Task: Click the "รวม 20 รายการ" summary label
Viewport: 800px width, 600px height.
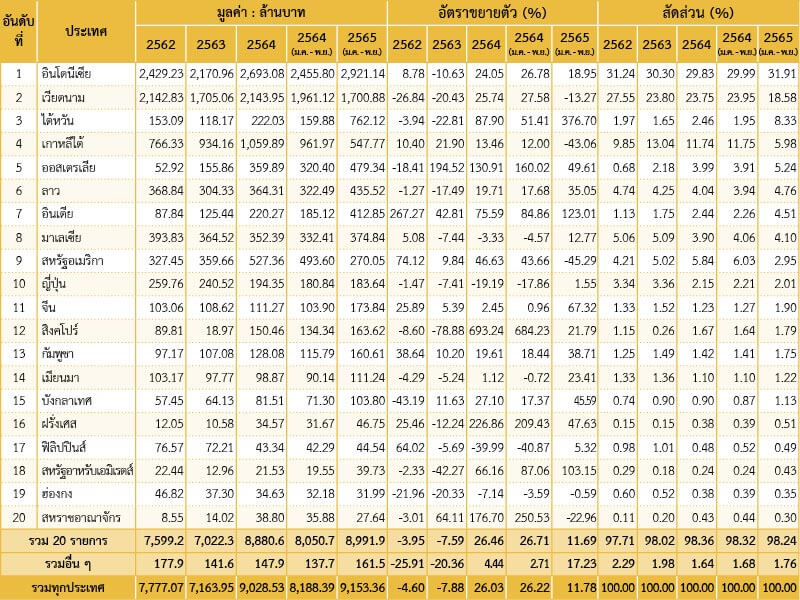Action: click(x=68, y=541)
